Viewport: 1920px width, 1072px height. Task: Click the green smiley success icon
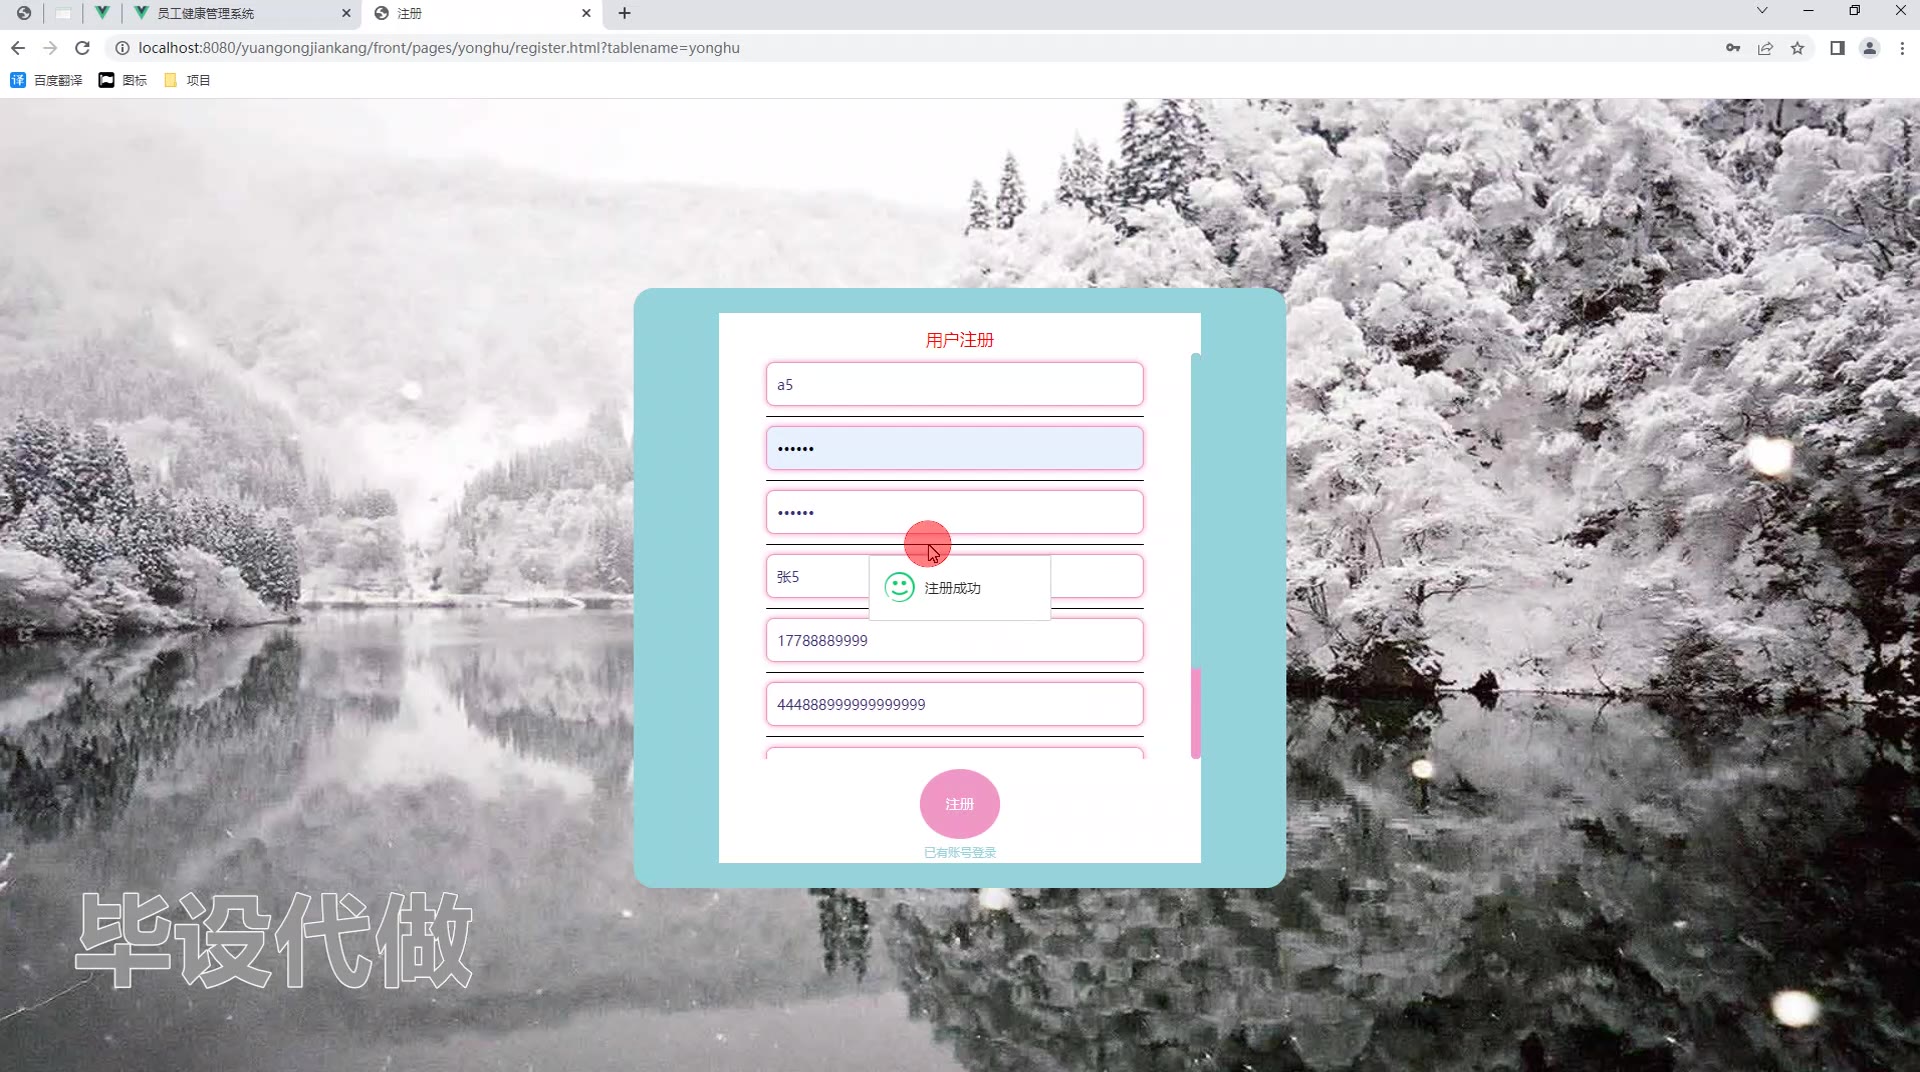[899, 587]
